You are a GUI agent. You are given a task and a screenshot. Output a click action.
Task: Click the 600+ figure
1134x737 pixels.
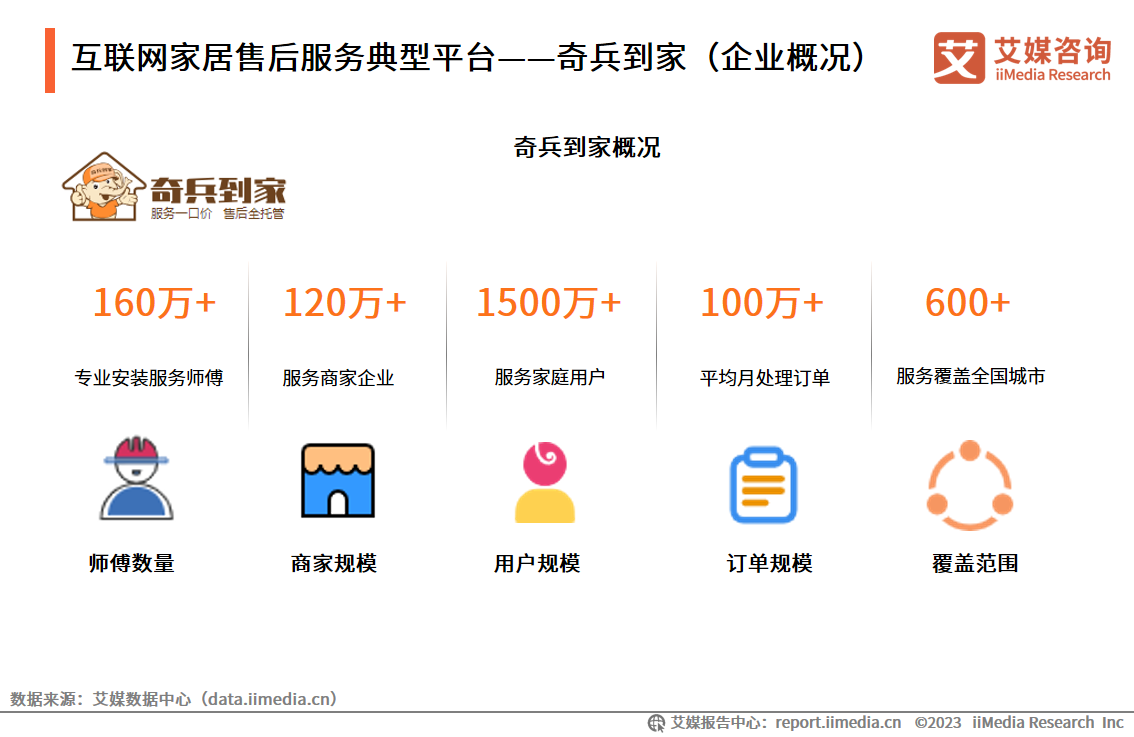pyautogui.click(x=968, y=302)
